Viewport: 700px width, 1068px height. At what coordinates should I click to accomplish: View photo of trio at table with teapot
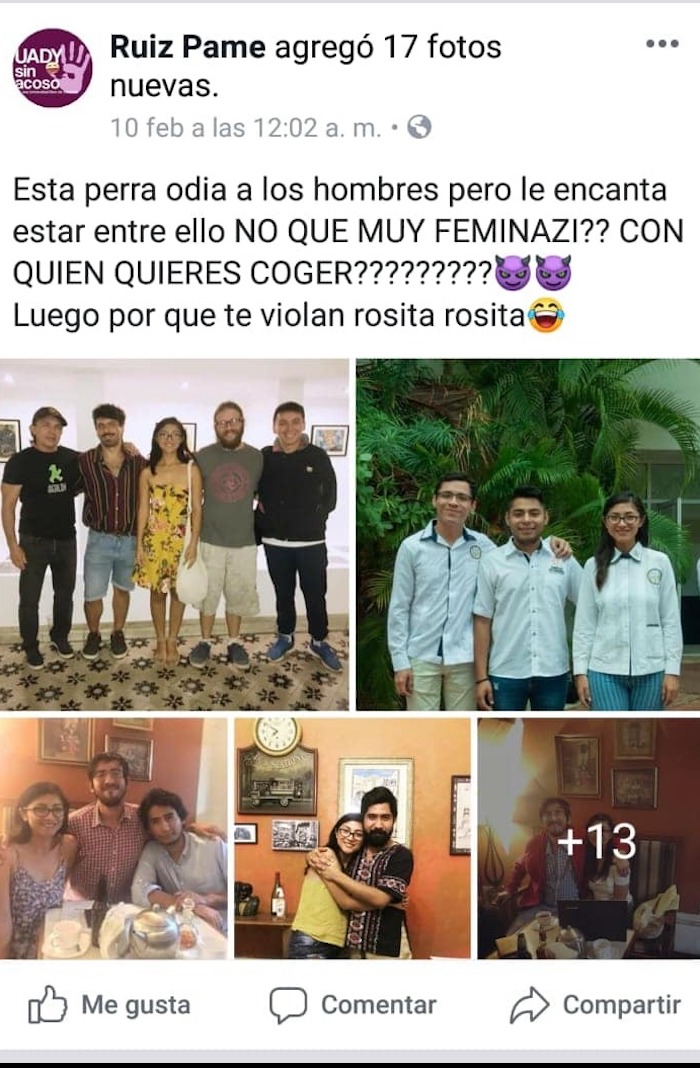(x=114, y=838)
